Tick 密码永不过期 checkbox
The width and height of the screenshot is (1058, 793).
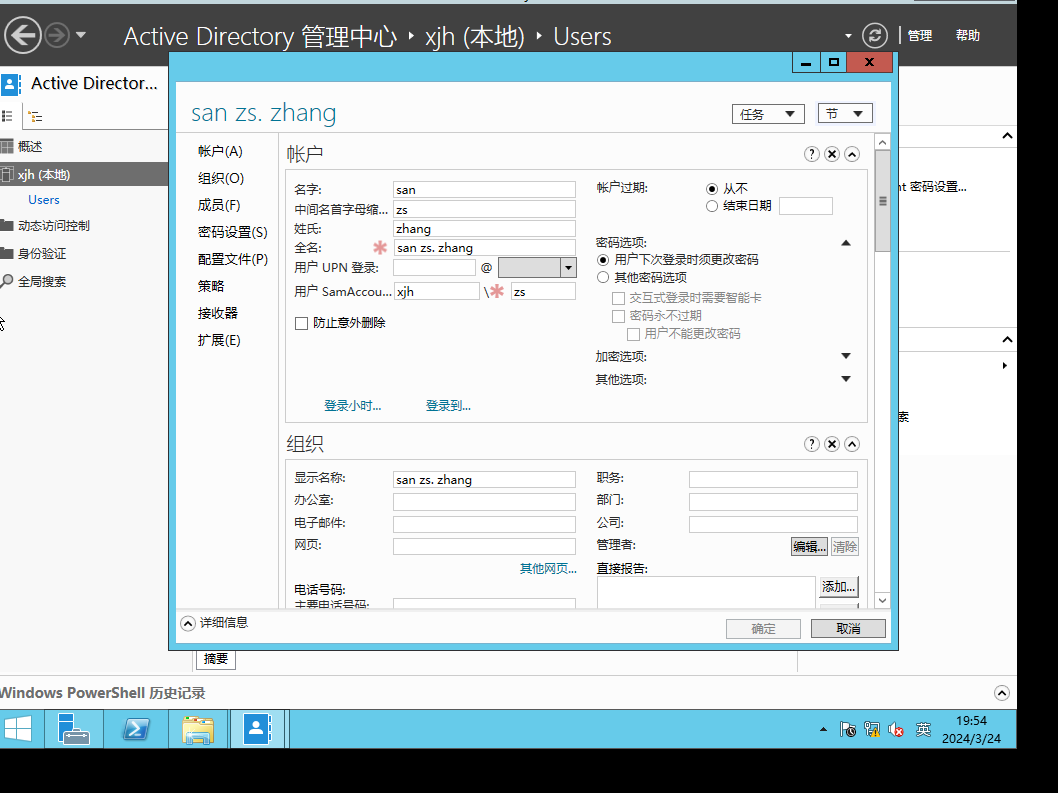click(x=618, y=316)
